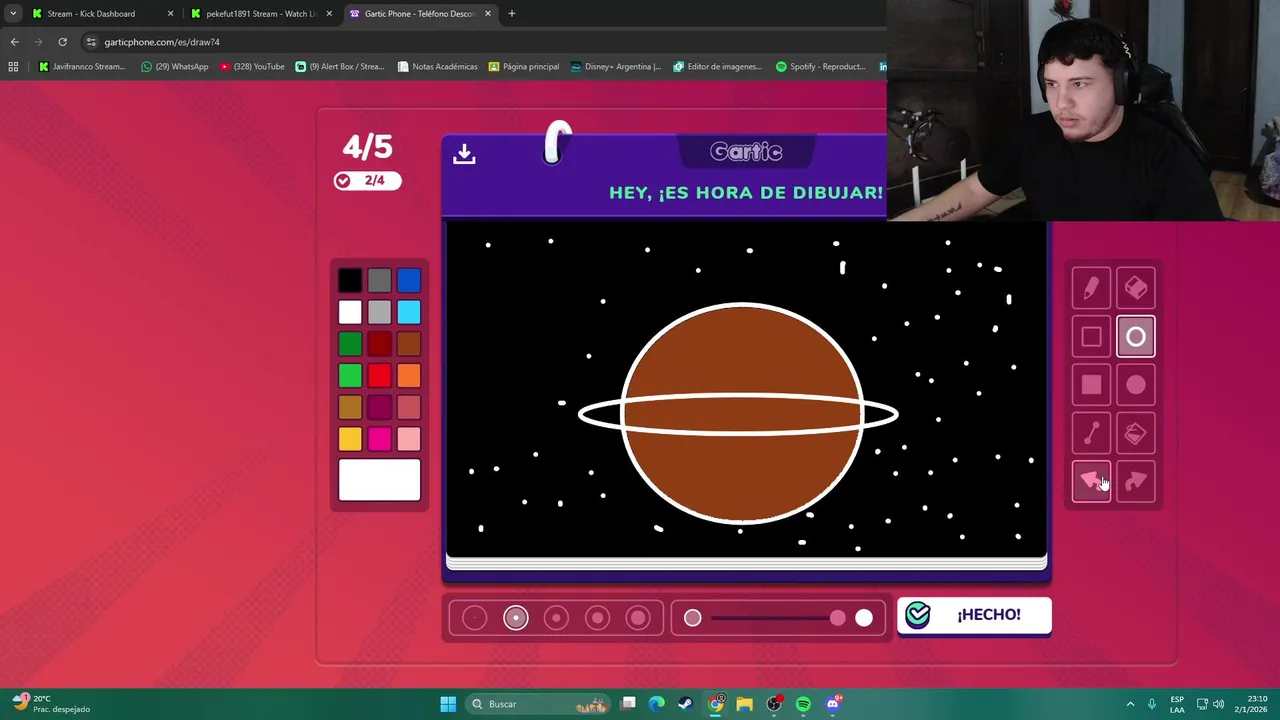This screenshot has height=720, width=1280.
Task: Close the Gartic Phone browser tab
Action: tap(488, 14)
